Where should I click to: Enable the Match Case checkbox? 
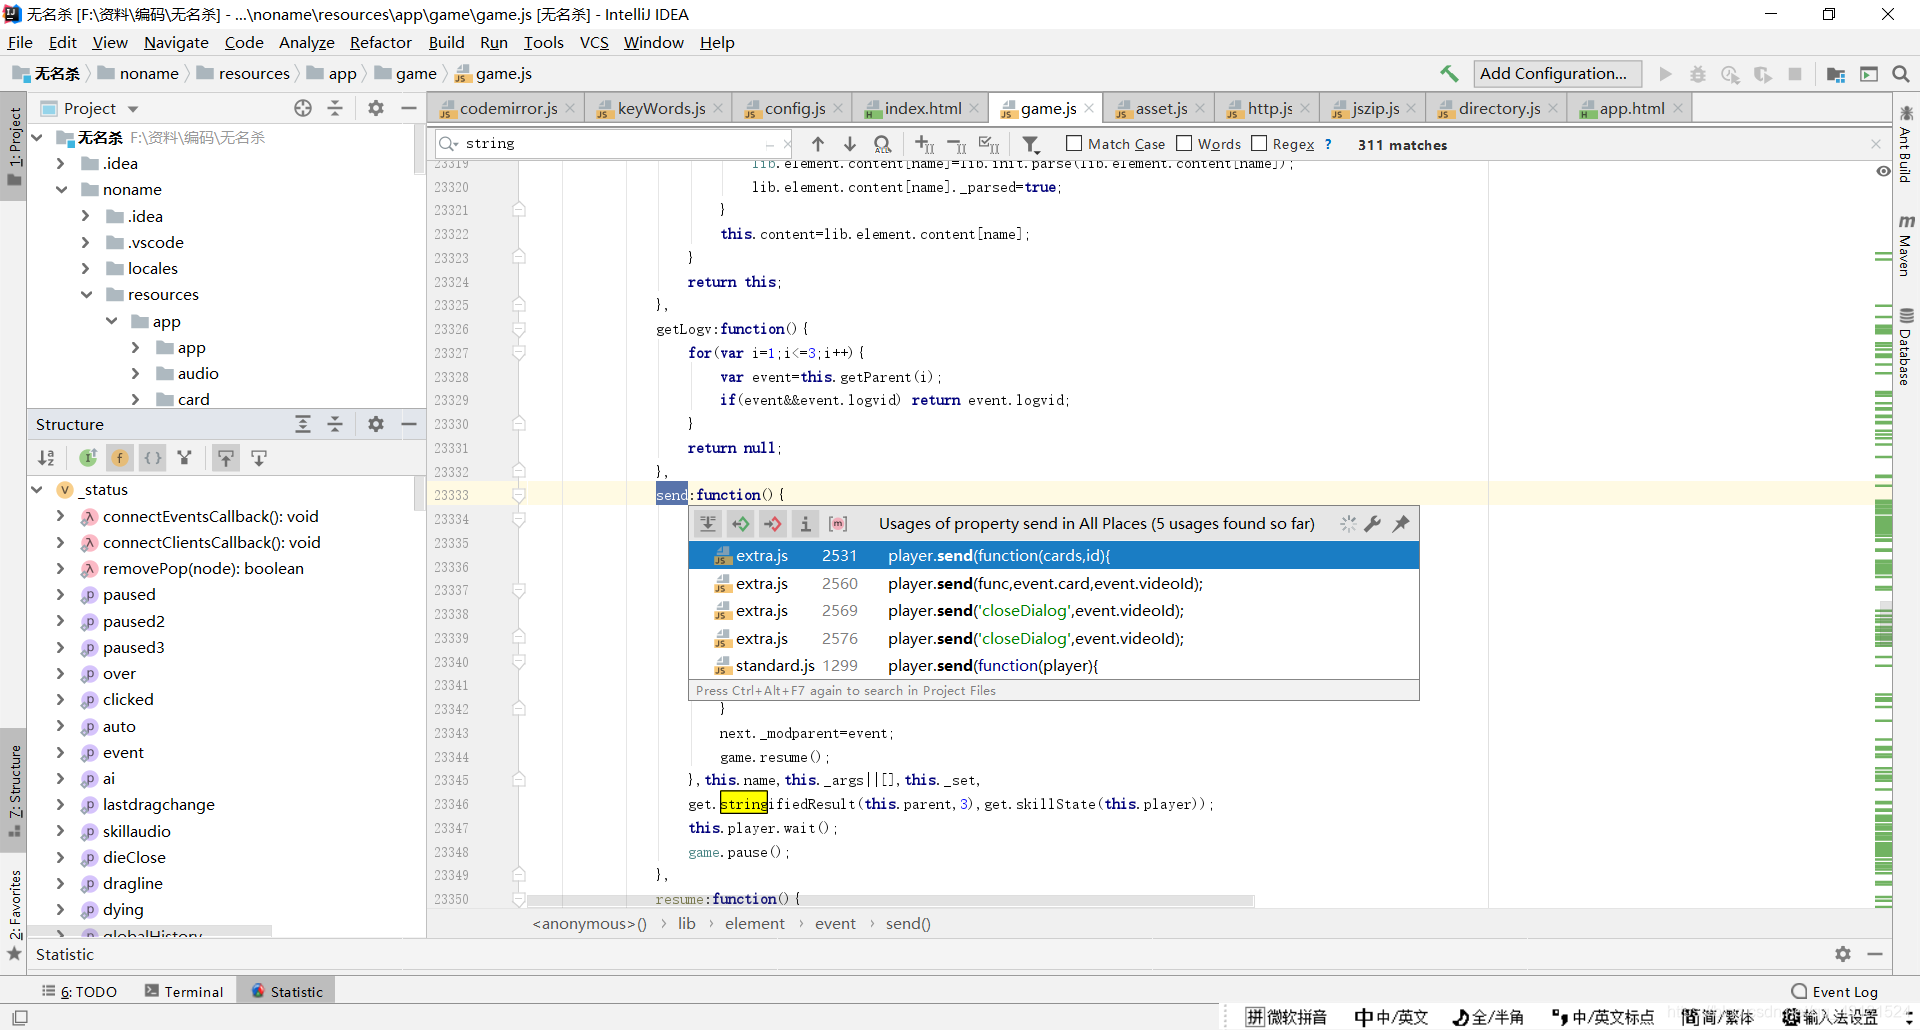pos(1074,144)
